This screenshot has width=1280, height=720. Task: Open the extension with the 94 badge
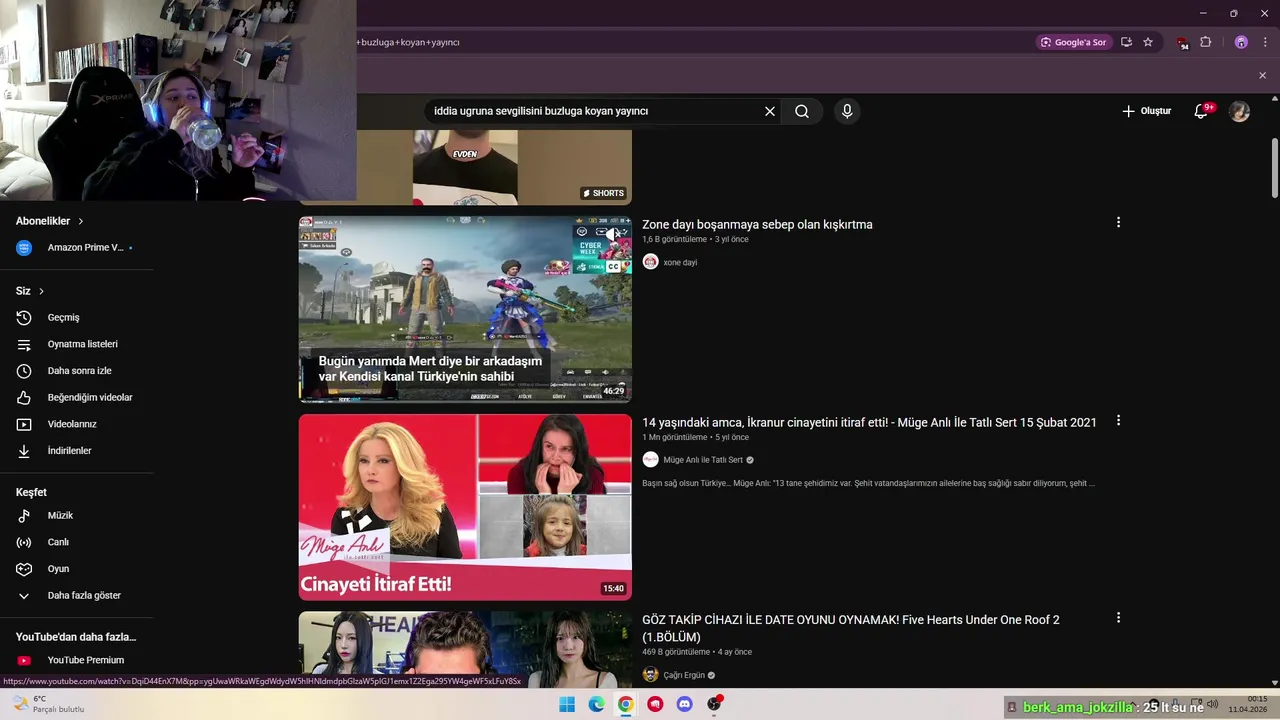pos(1182,43)
